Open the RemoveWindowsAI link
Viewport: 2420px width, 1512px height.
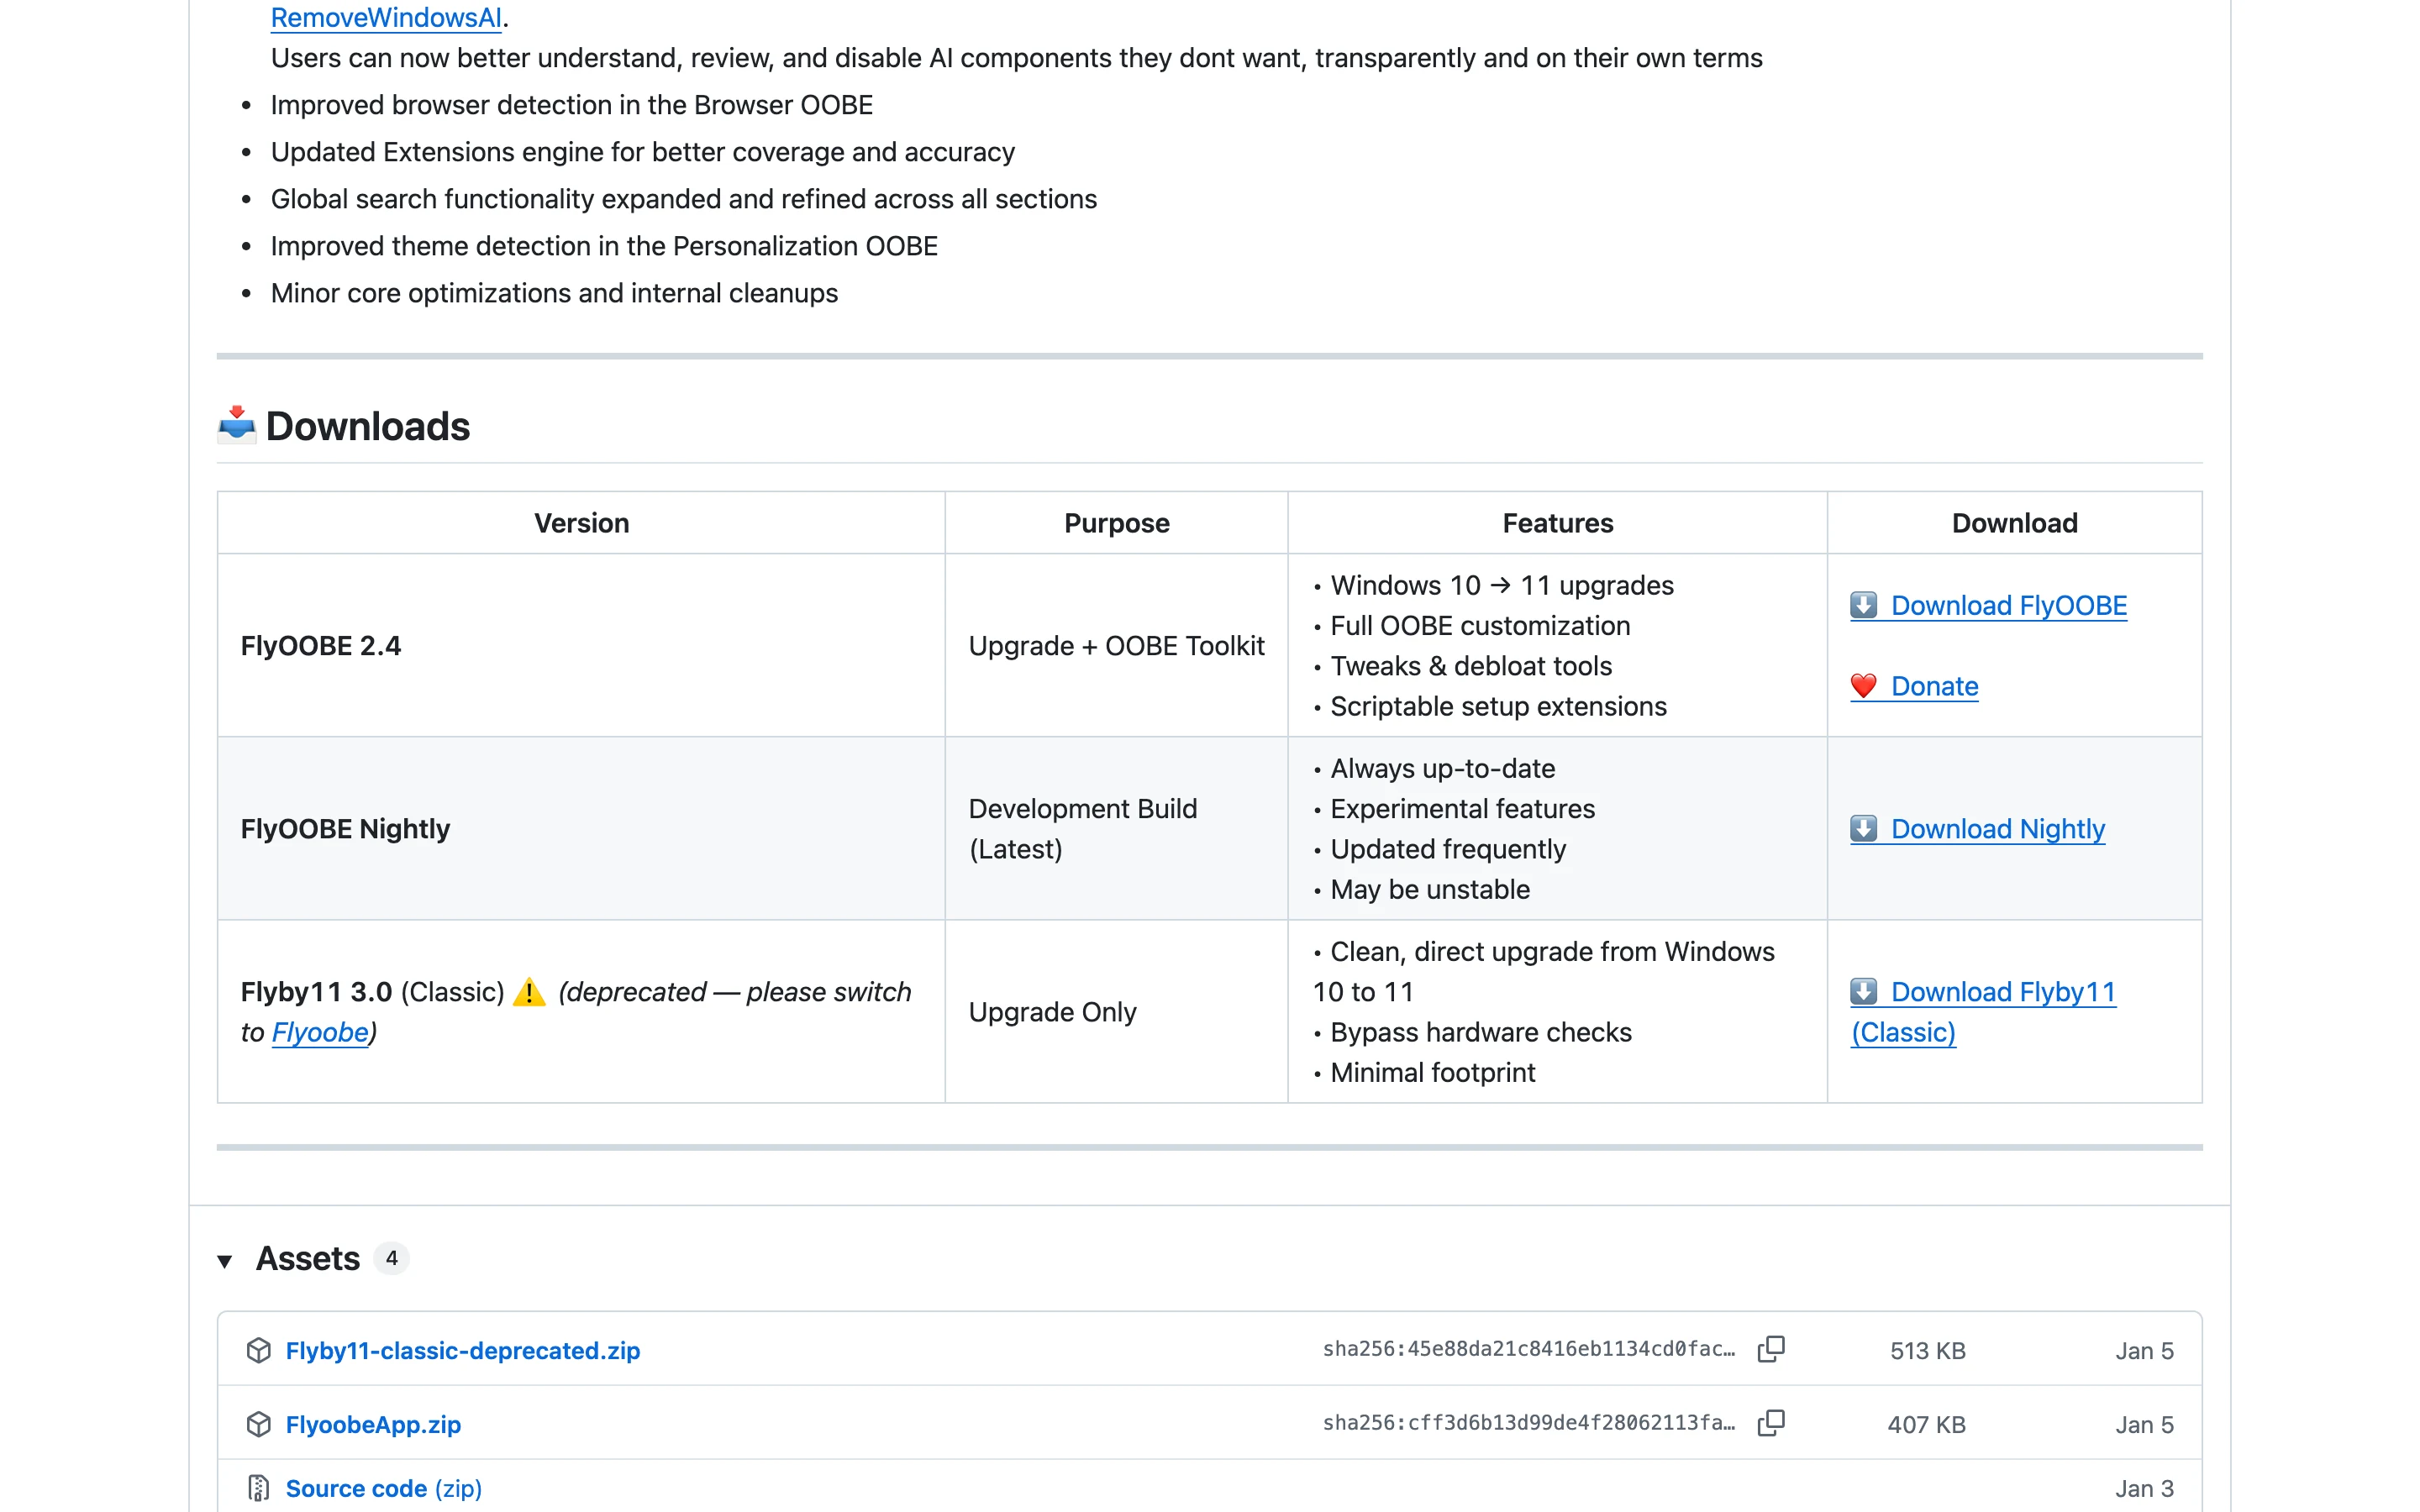(x=386, y=17)
